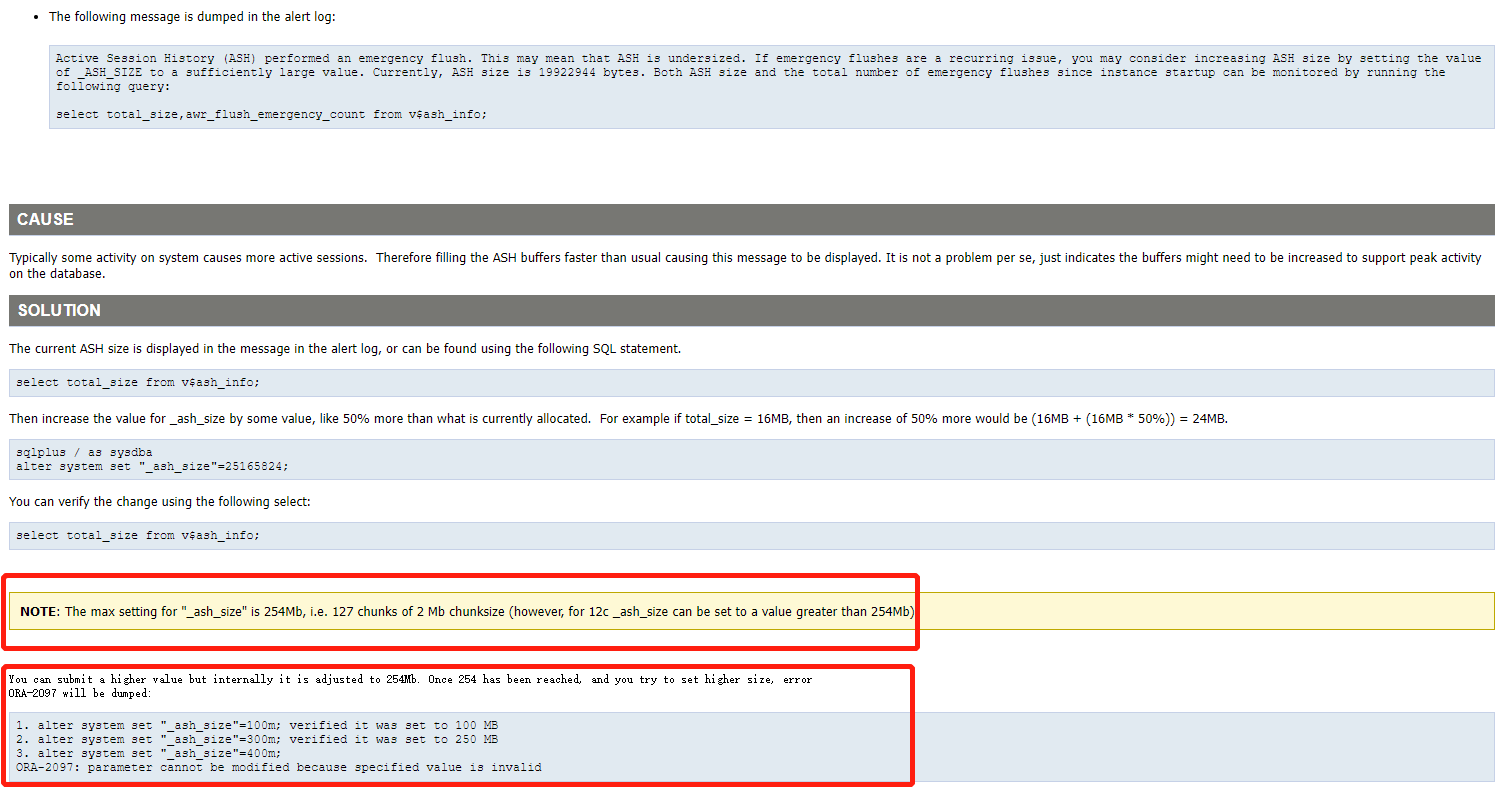
Task: Click the 'alter system set "_ash_size"=25165824;' line
Action: click(x=152, y=466)
